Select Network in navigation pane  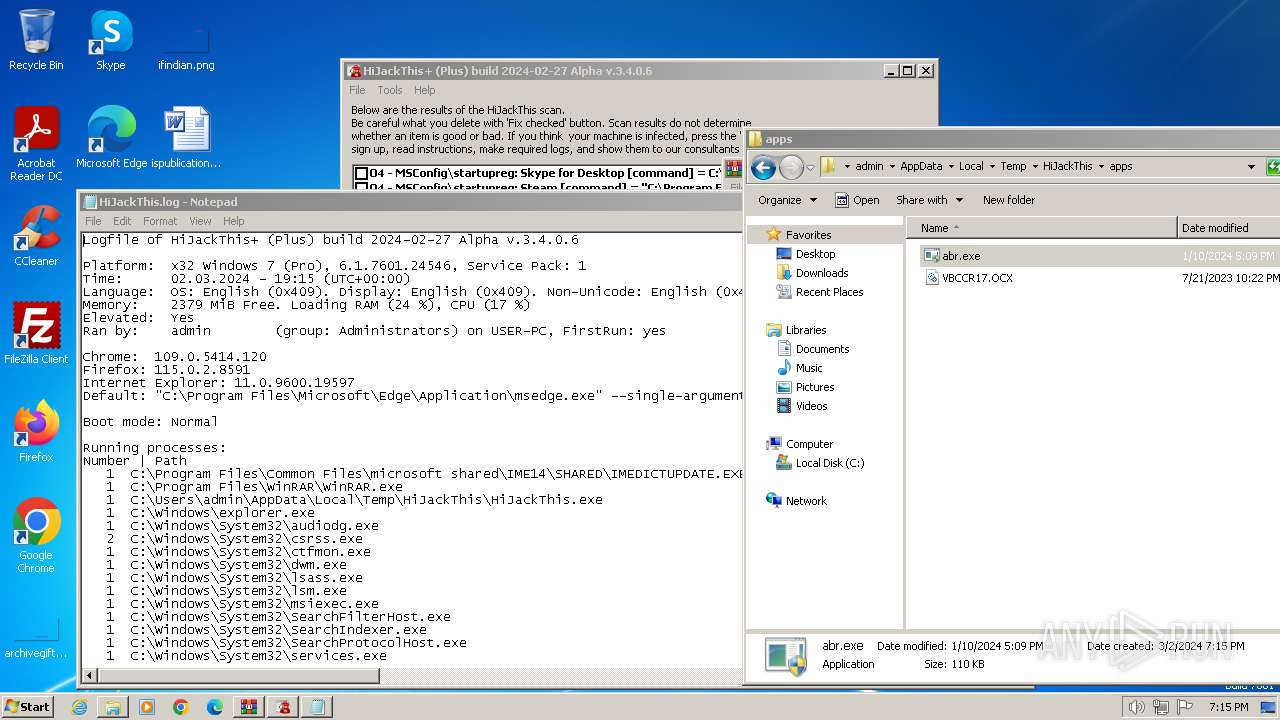coord(806,501)
